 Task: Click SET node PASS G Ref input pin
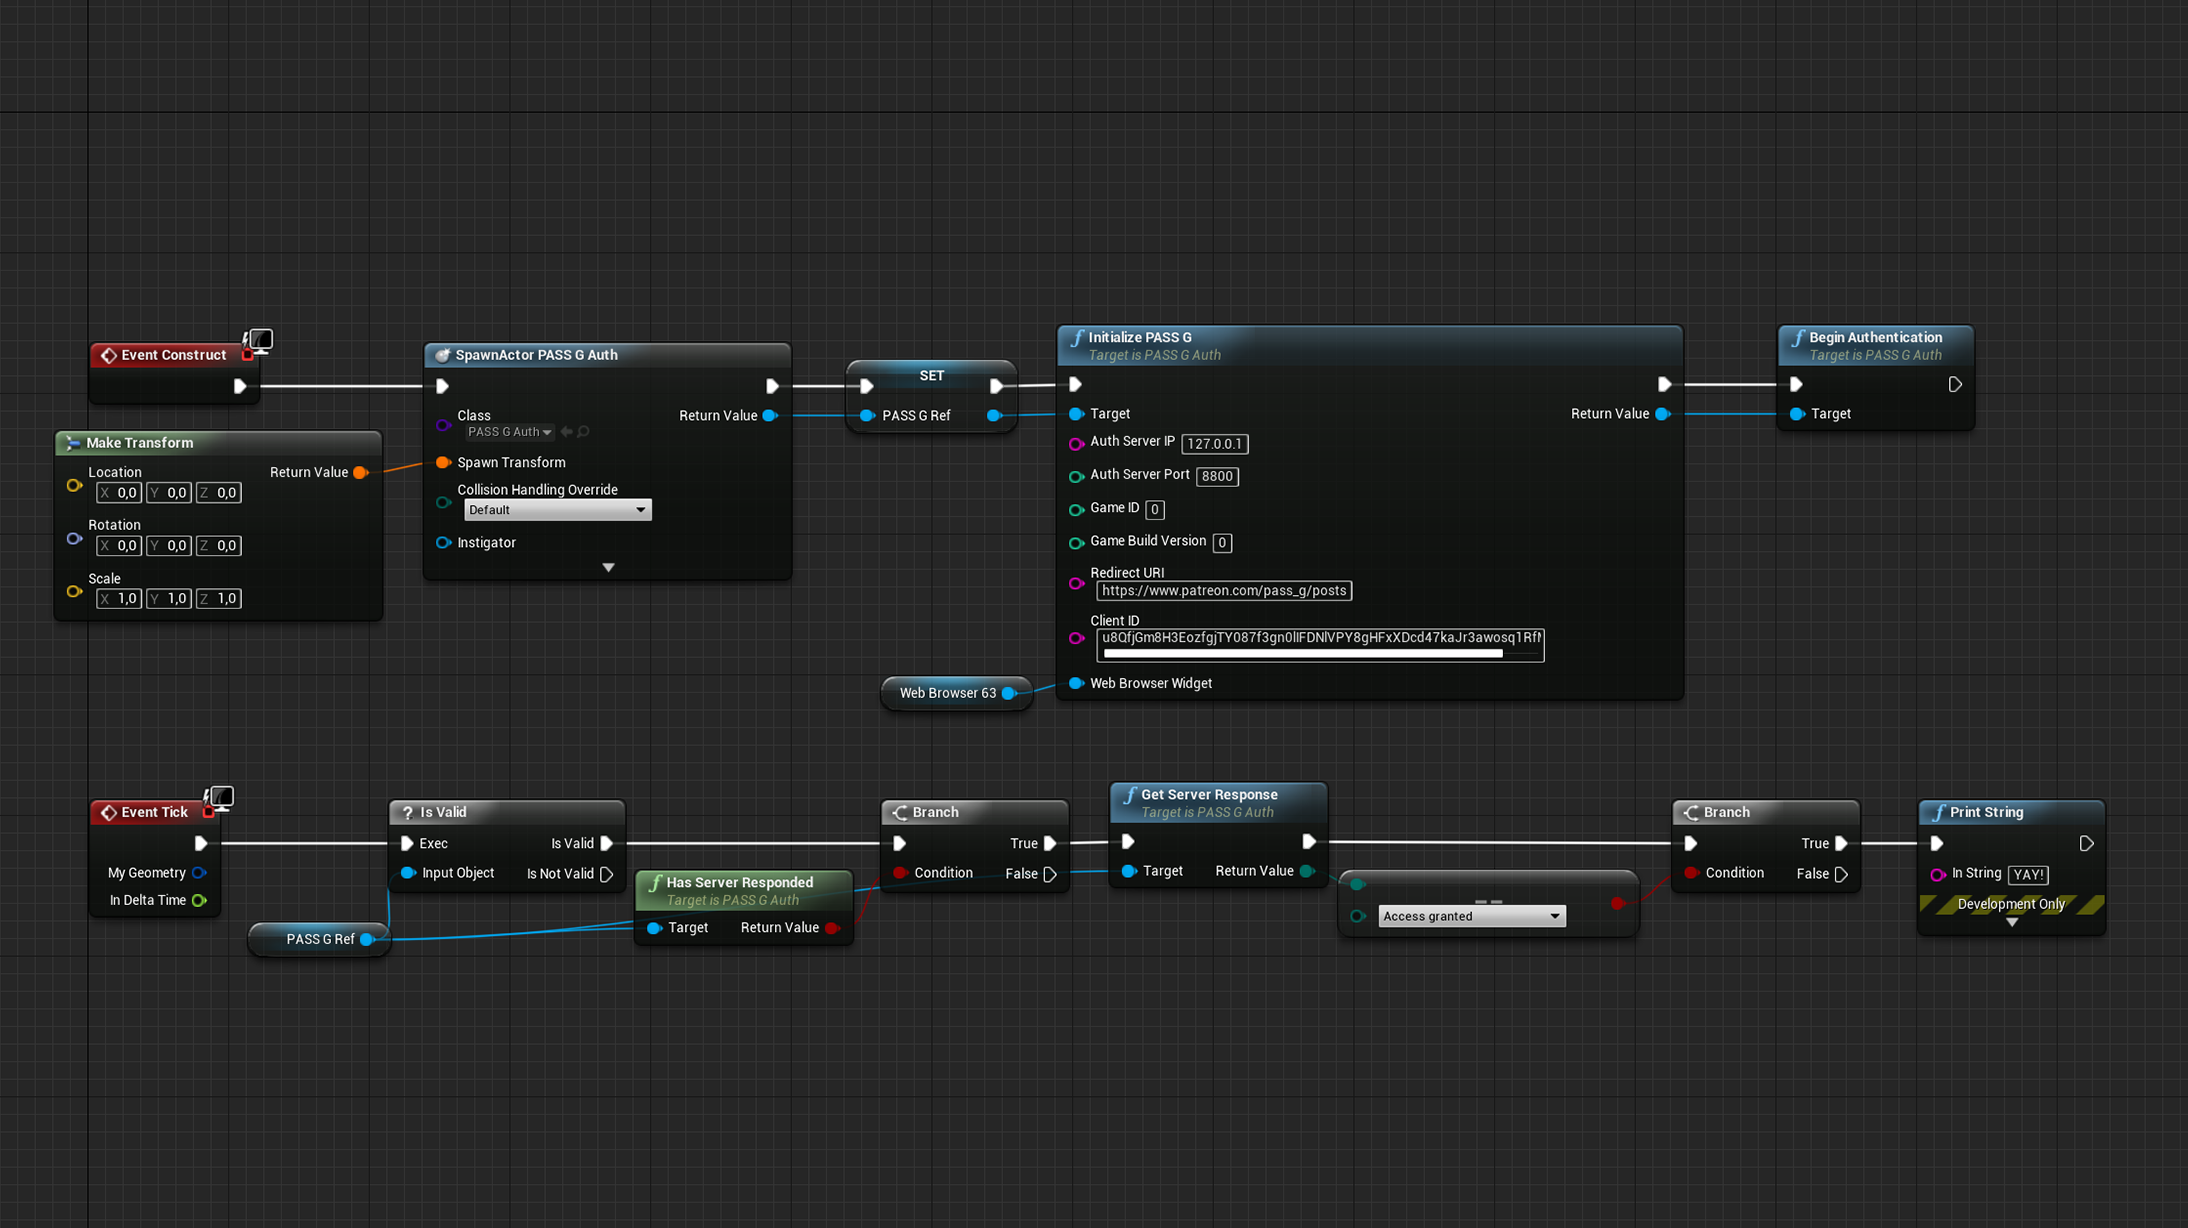867,415
